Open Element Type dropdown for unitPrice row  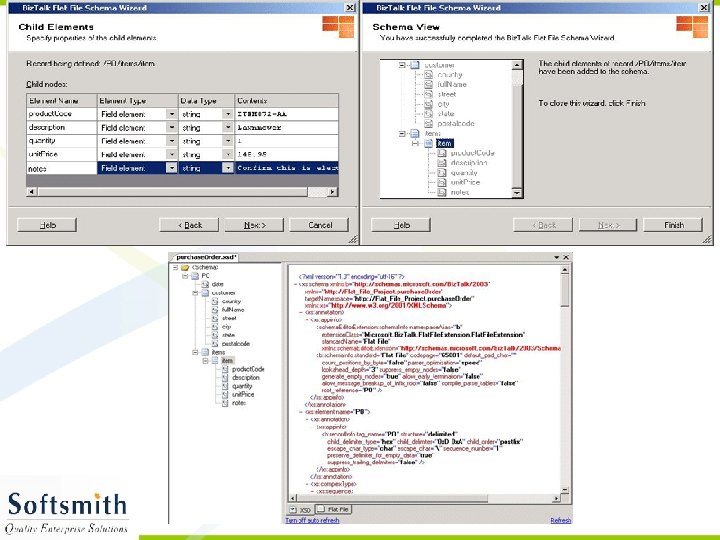(x=171, y=154)
